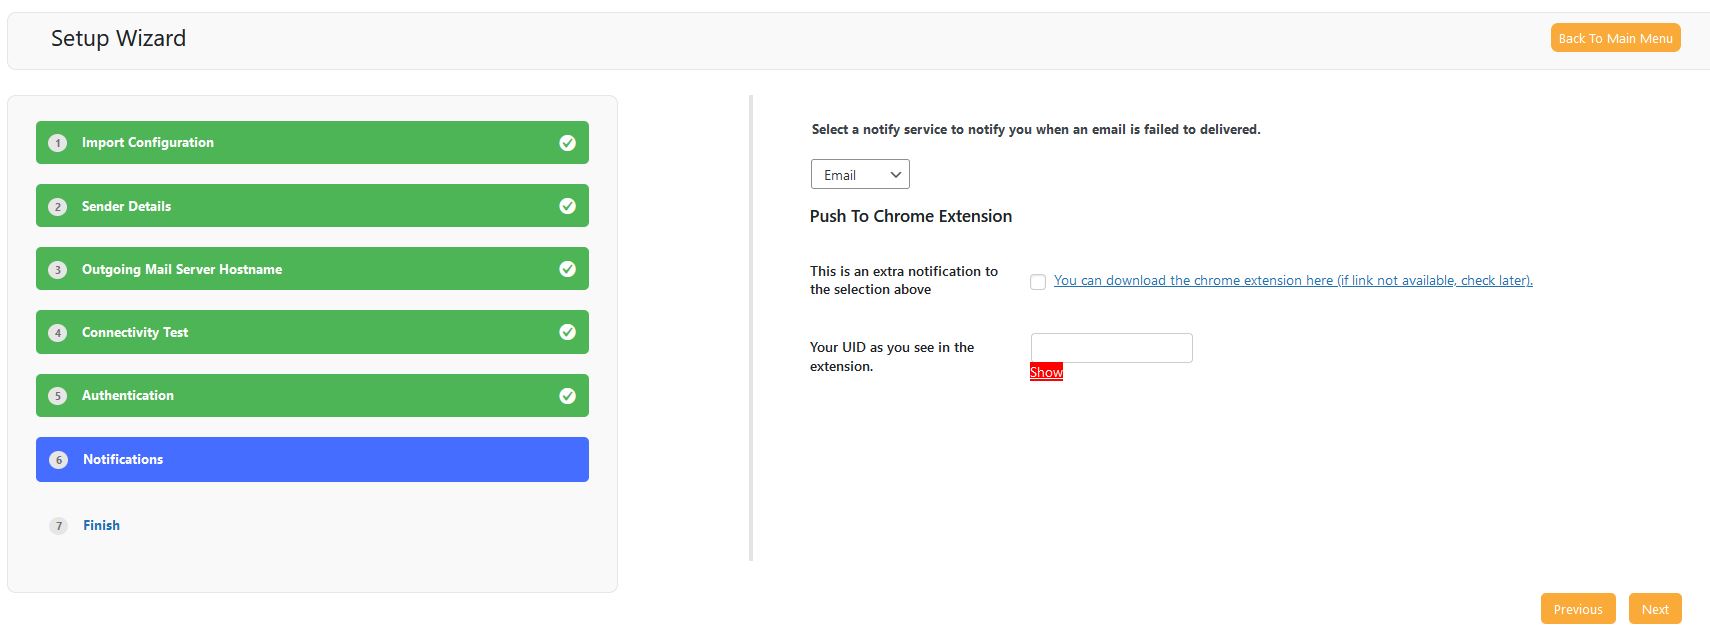The width and height of the screenshot is (1710, 637).
Task: Open the notify service Email dropdown
Action: (860, 174)
